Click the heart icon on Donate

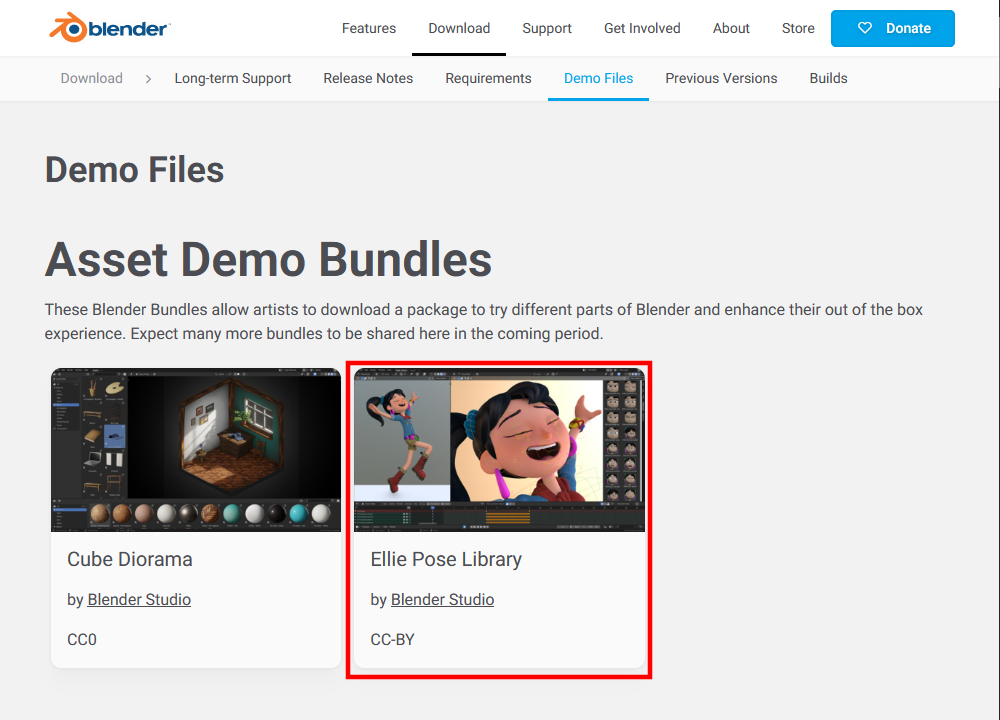pos(864,28)
